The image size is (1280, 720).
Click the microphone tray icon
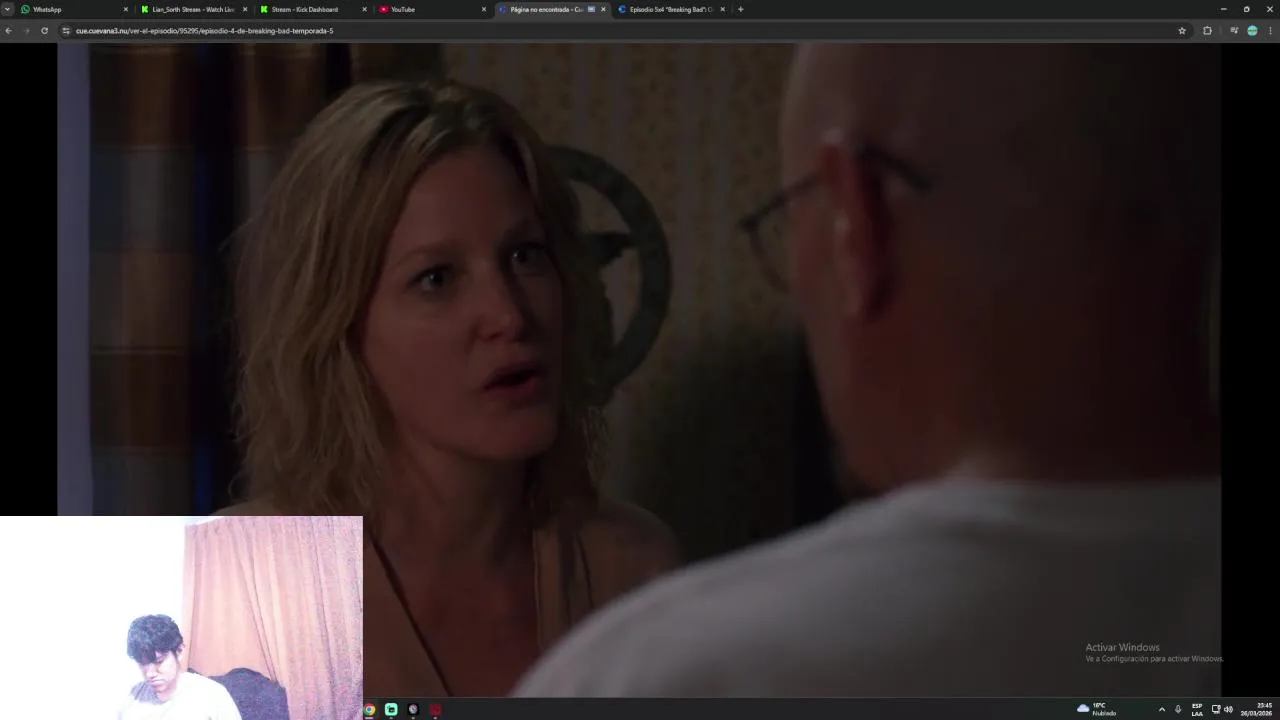pos(1178,709)
